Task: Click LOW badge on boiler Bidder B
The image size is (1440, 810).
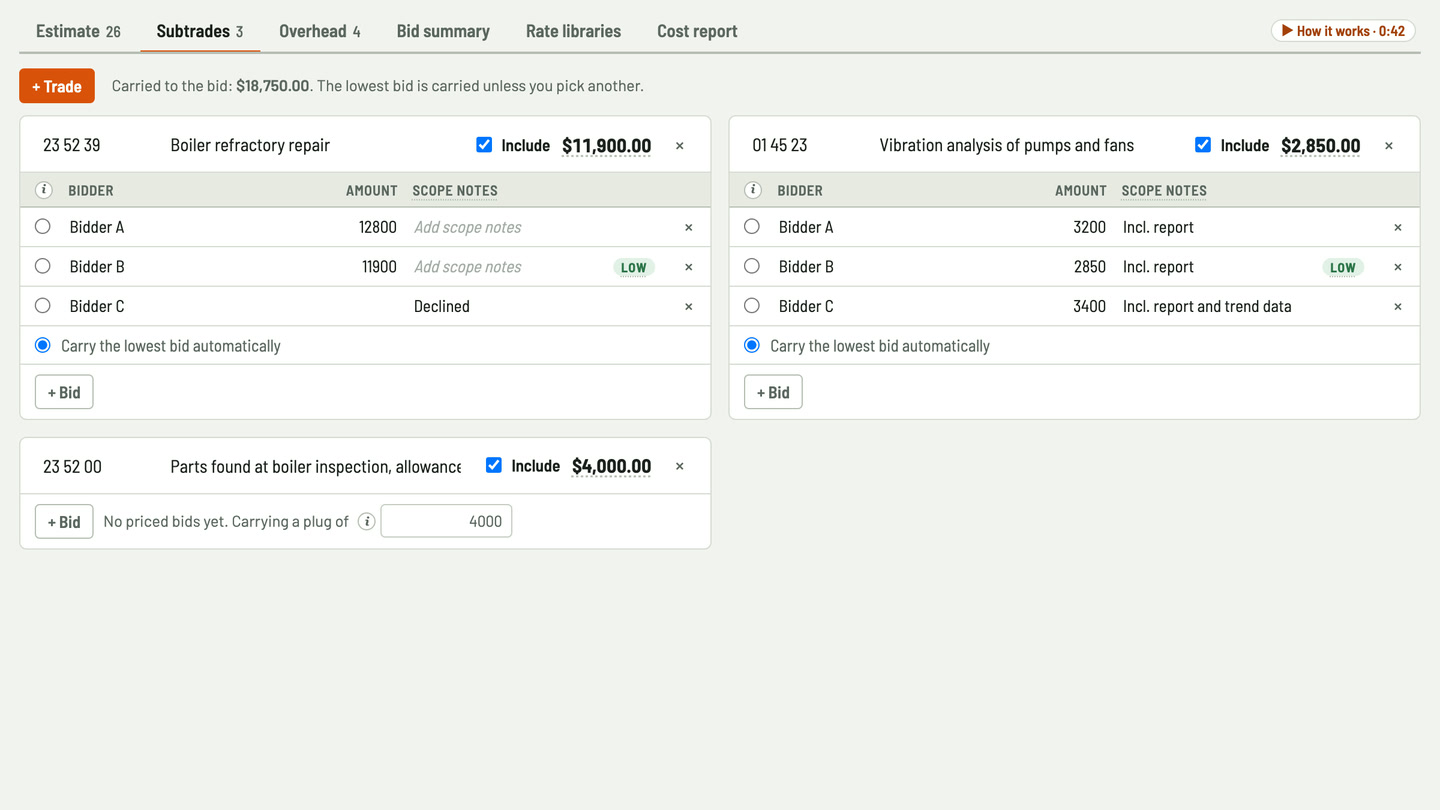Action: coord(634,267)
